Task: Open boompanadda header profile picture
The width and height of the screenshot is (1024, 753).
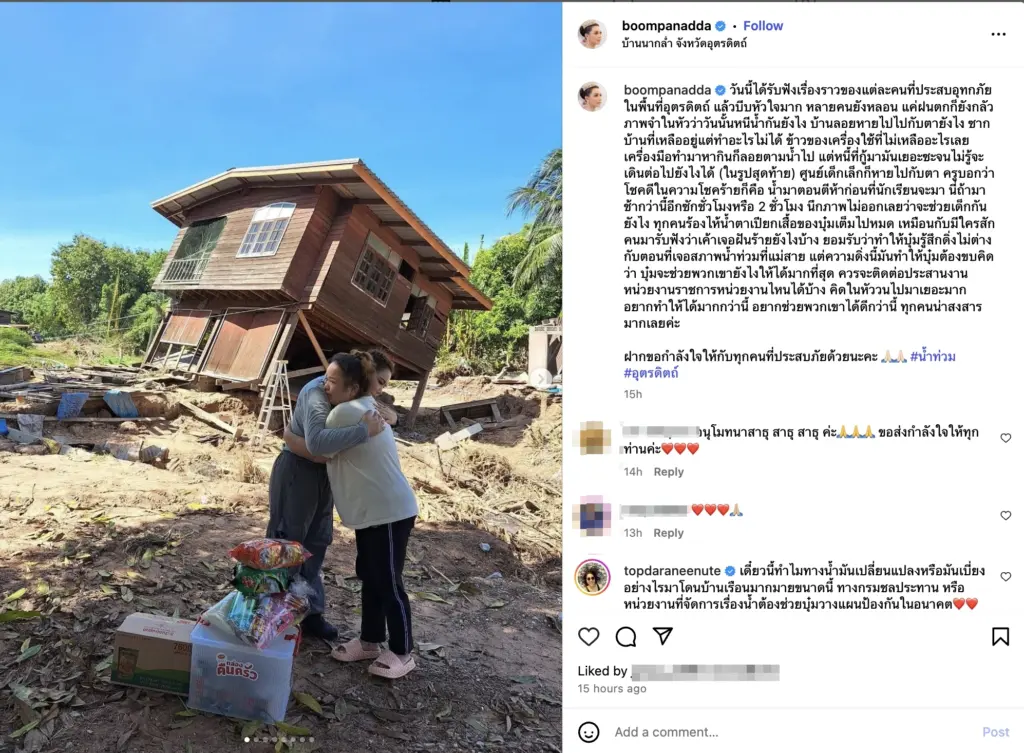Action: [x=593, y=34]
